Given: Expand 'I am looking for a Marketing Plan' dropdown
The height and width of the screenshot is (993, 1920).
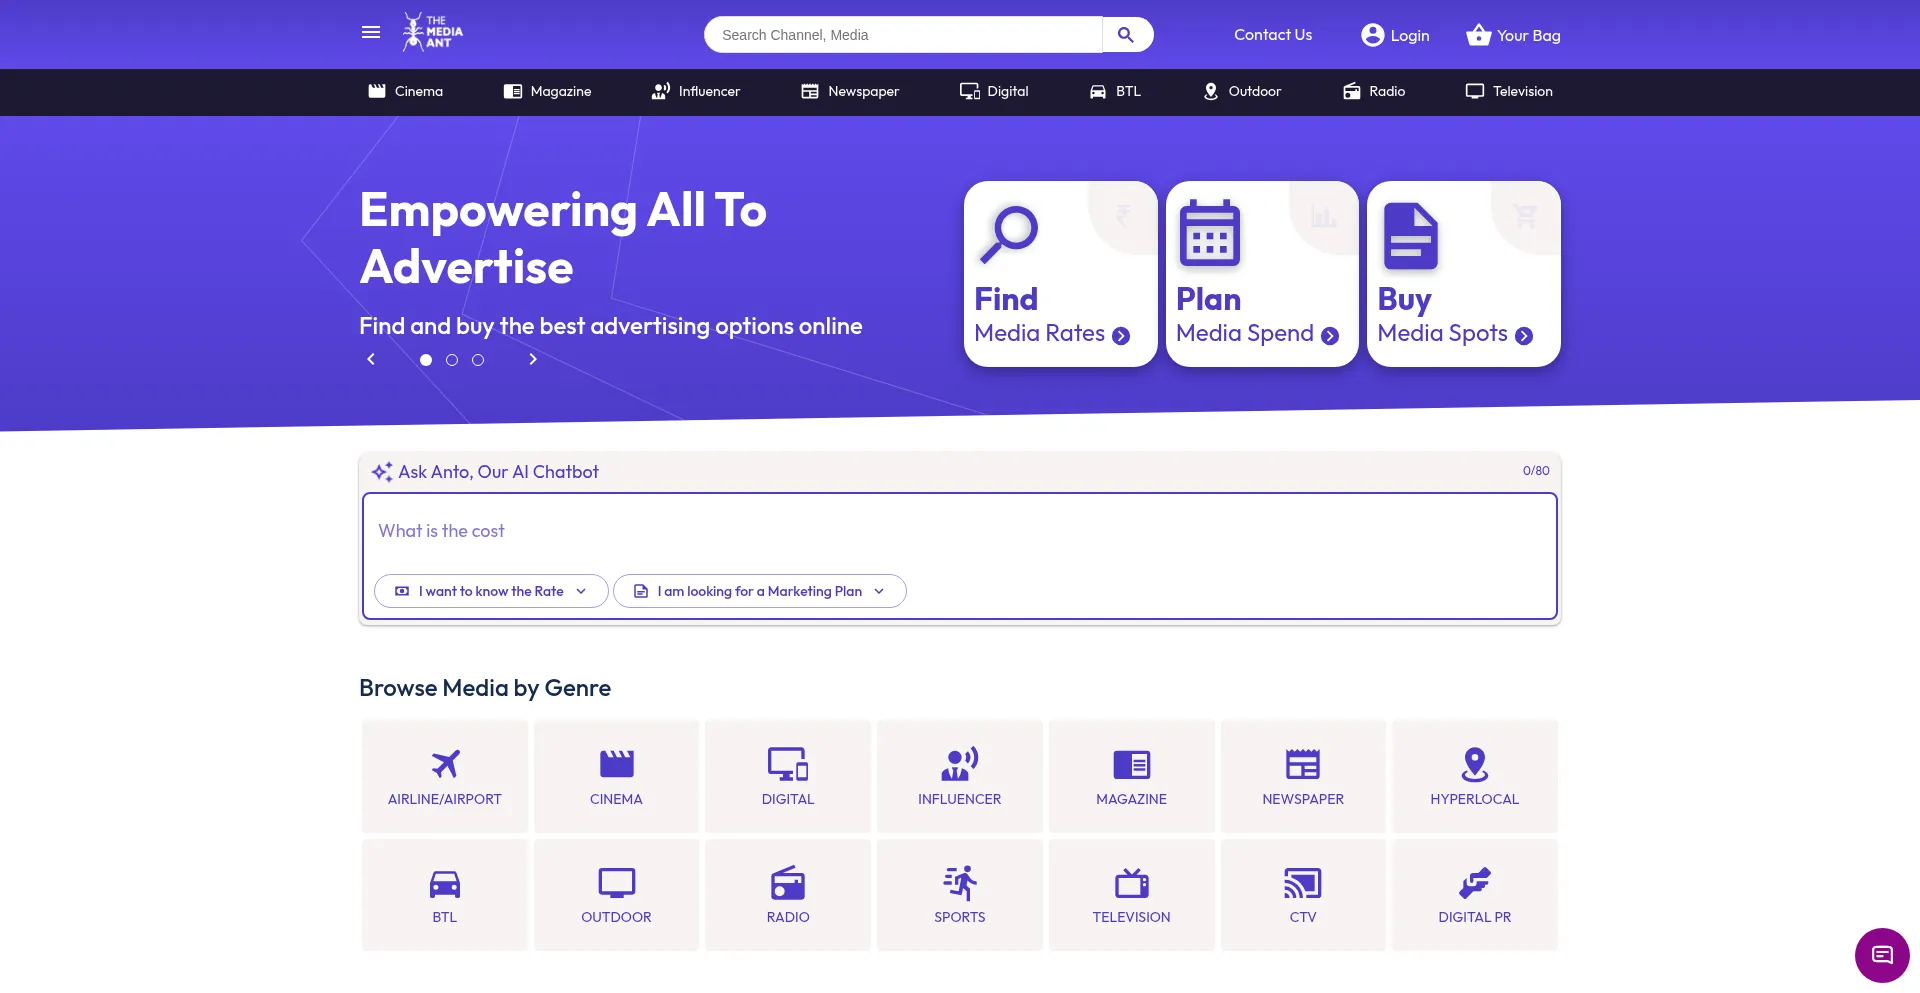Looking at the screenshot, I should coord(760,591).
